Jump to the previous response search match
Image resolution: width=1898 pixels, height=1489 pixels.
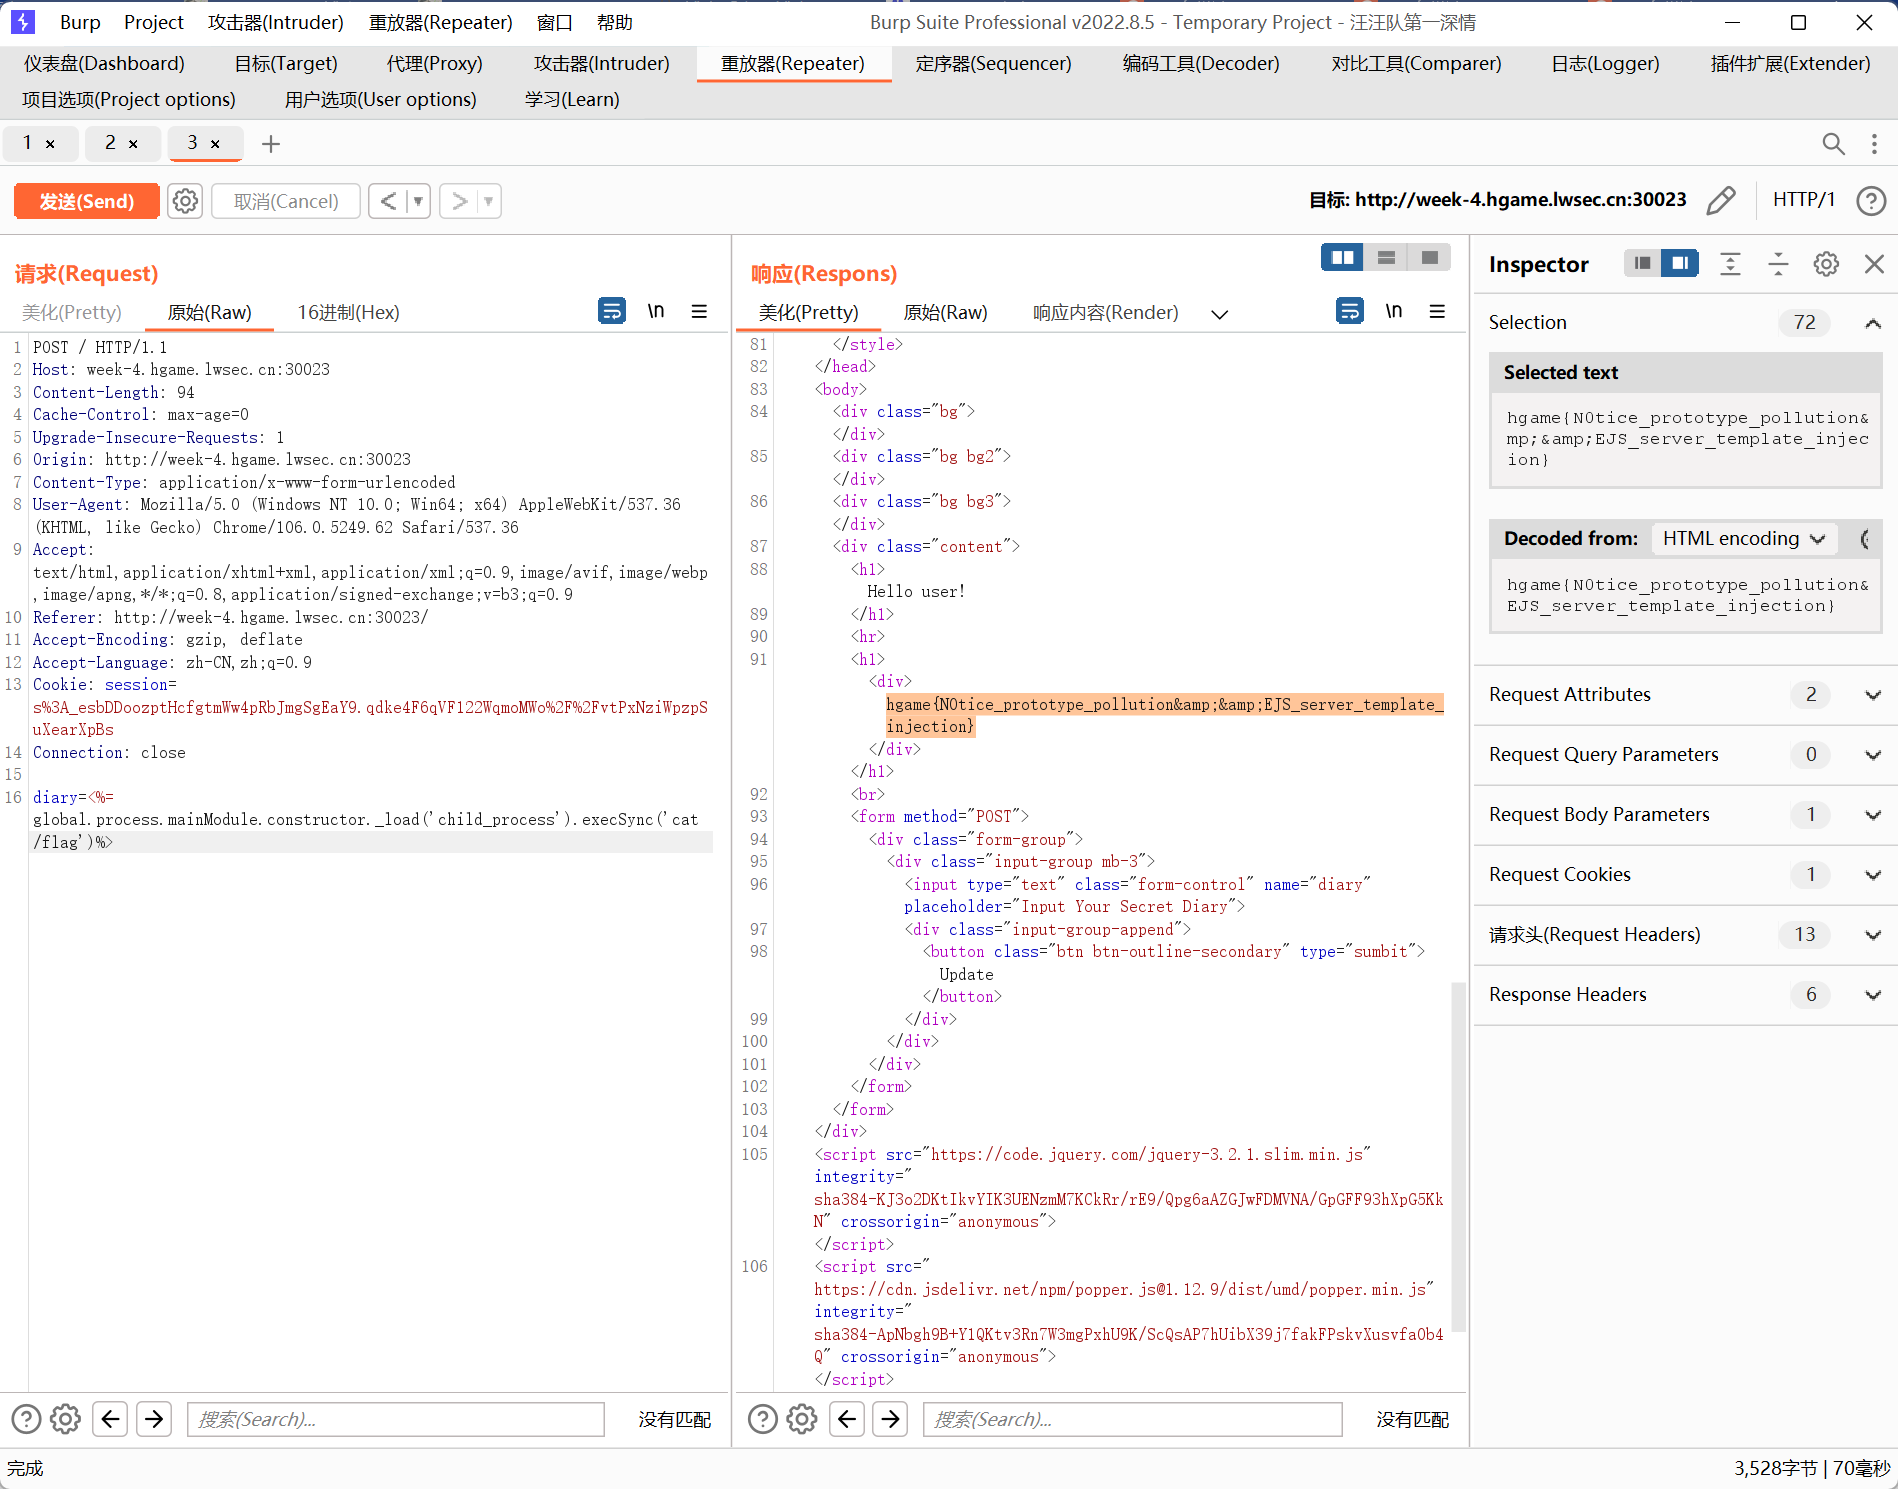pos(847,1419)
